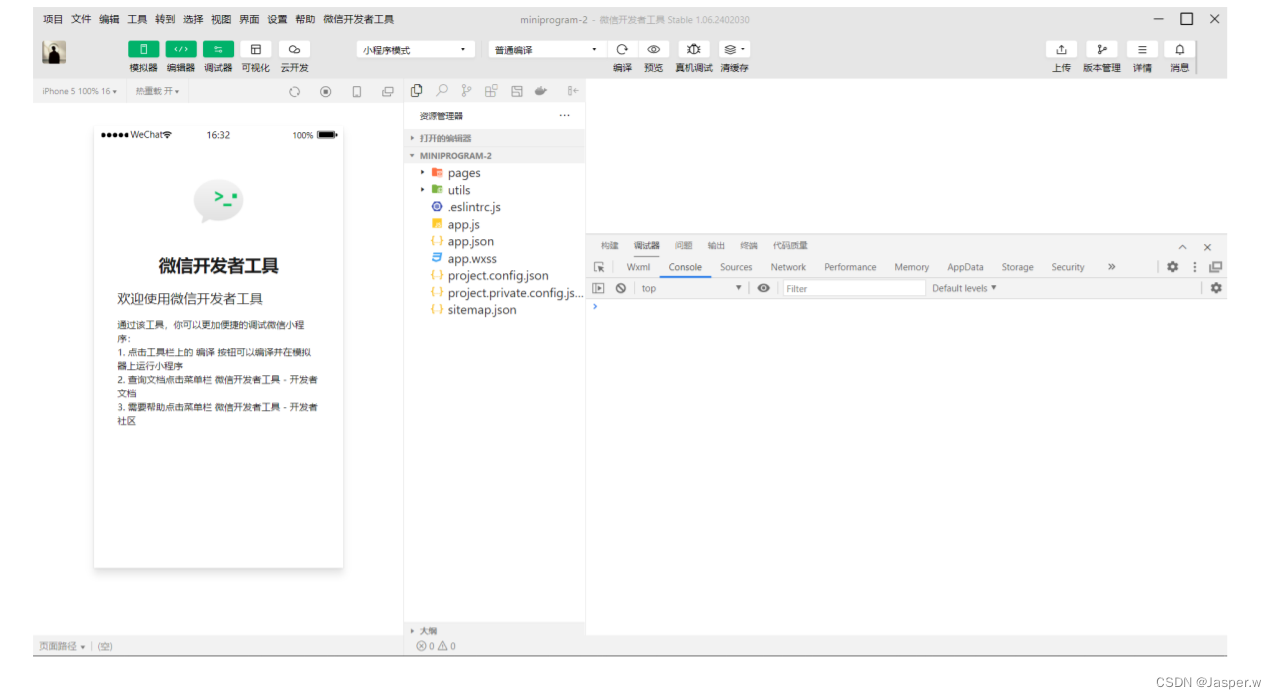Screen dimensions: 1277x699
Task: Select the file explorer icon in sidebar
Action: (x=417, y=91)
